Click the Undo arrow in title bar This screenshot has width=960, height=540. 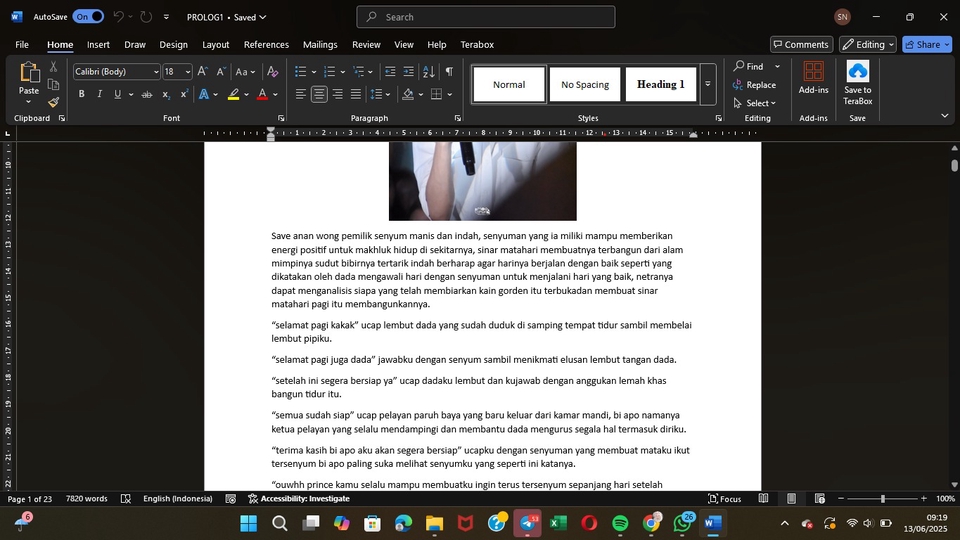point(118,17)
